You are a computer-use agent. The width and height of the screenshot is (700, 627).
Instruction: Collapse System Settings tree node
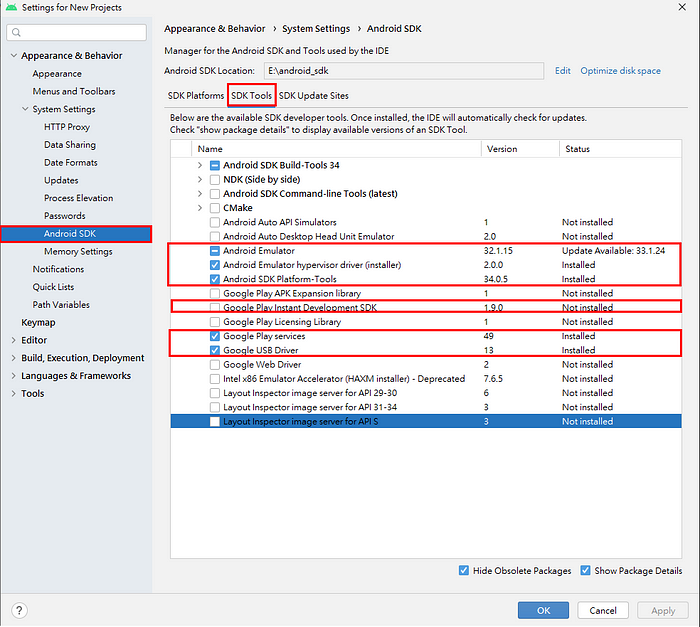[25, 109]
